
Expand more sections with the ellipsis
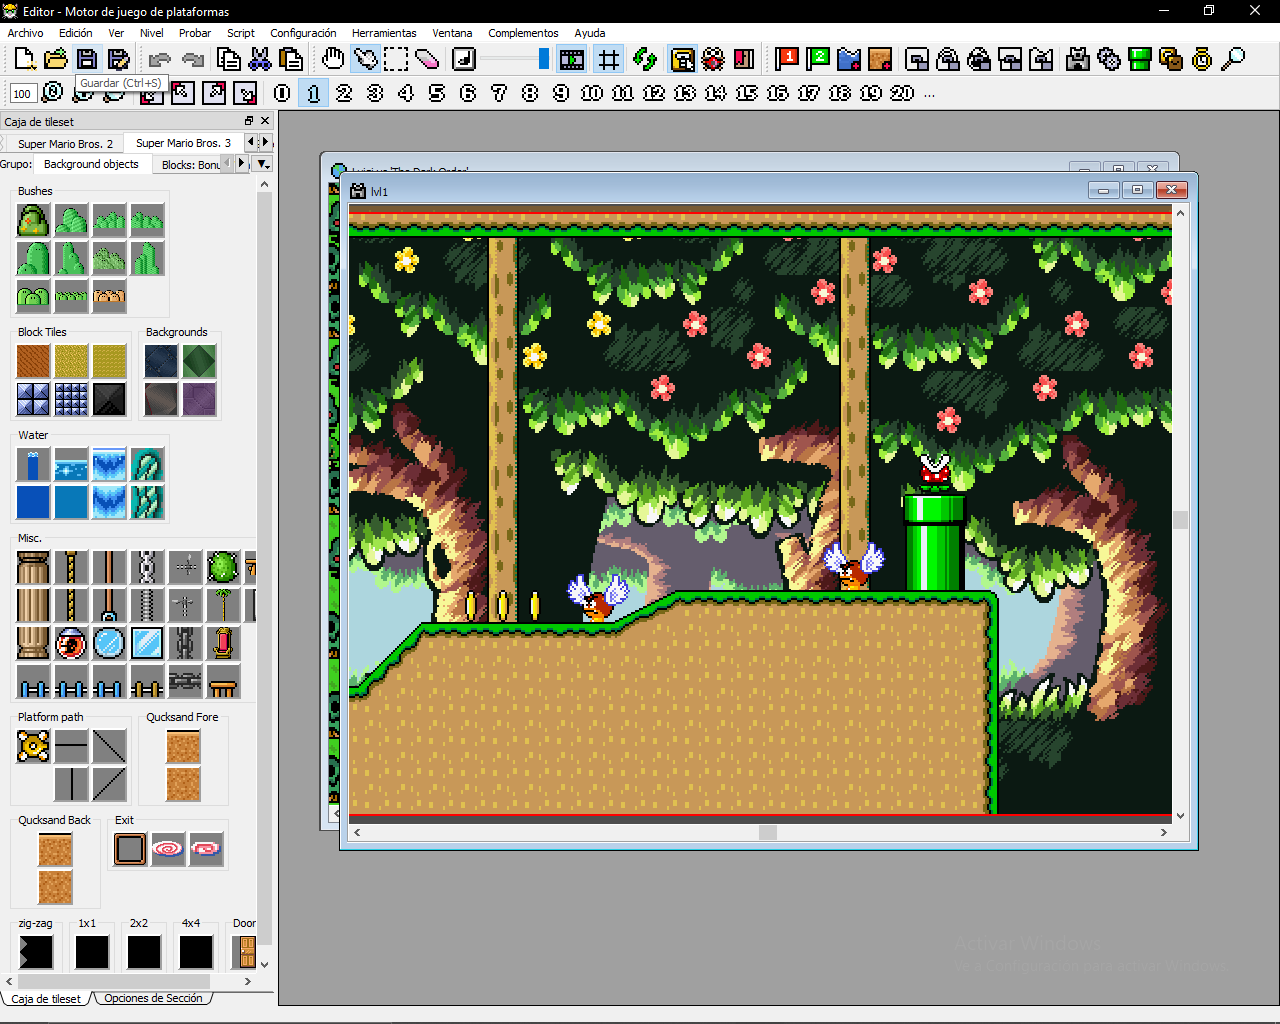click(929, 94)
